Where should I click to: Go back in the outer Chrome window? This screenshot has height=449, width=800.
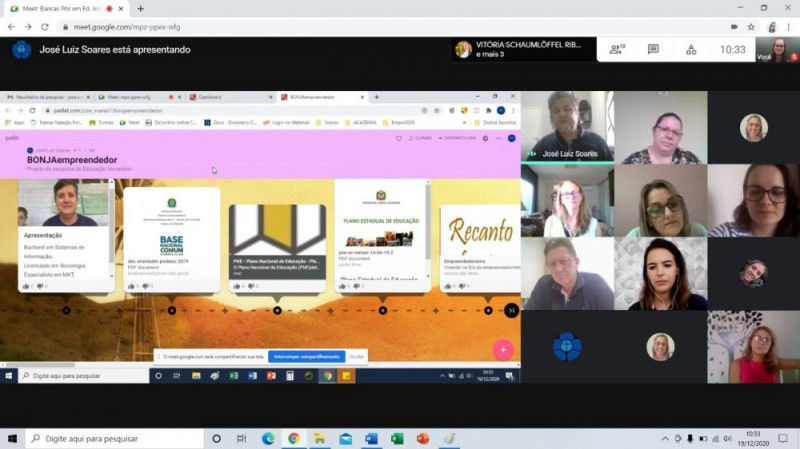[x=11, y=27]
